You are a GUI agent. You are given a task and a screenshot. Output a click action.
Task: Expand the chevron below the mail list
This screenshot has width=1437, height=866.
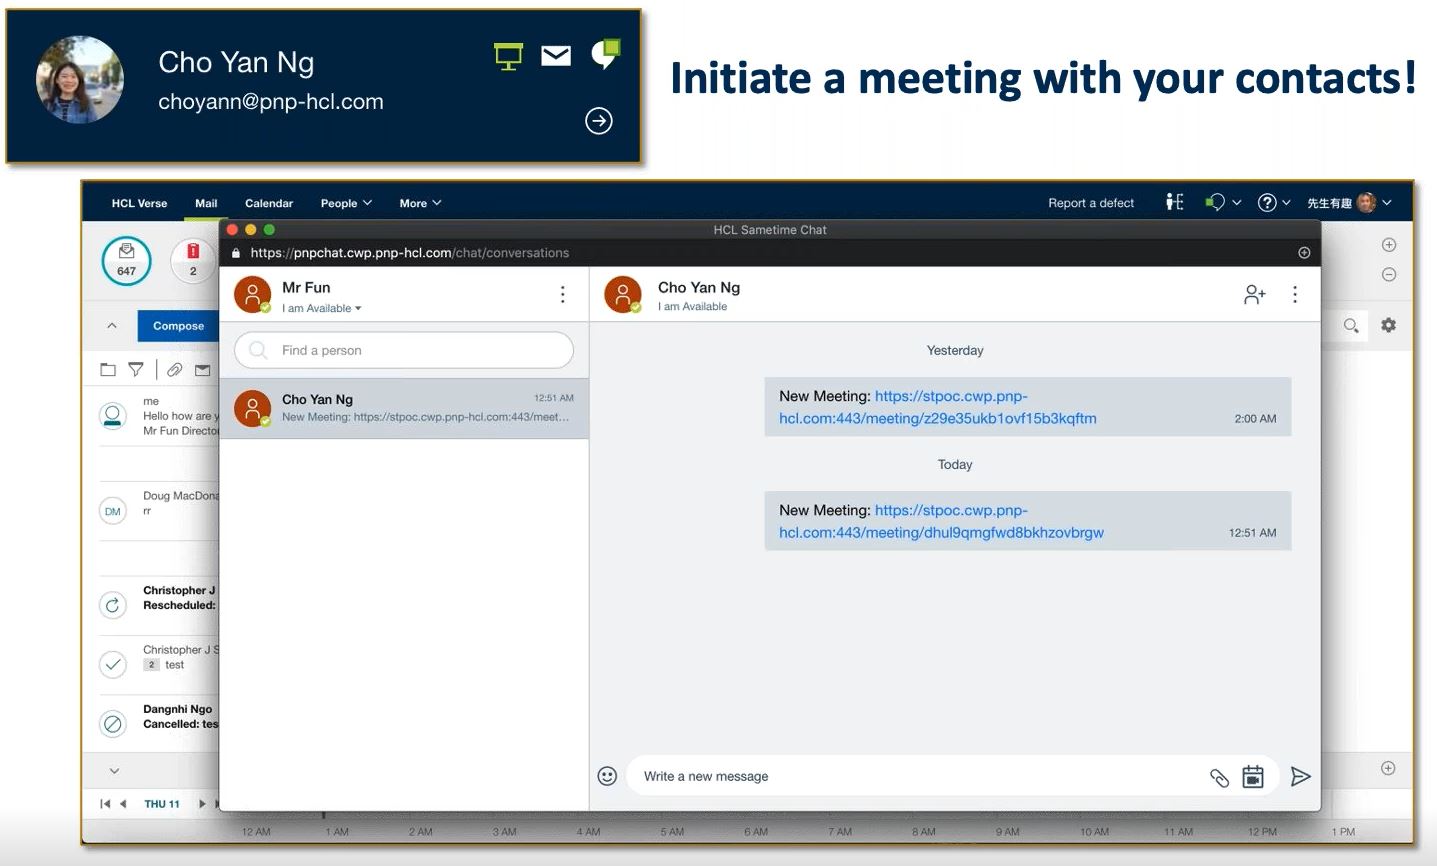(114, 771)
